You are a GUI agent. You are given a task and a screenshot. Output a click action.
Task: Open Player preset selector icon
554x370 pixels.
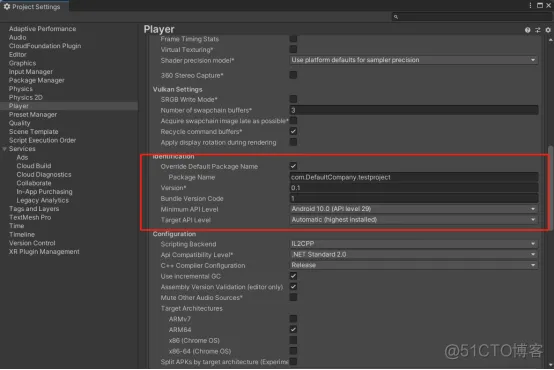point(537,30)
